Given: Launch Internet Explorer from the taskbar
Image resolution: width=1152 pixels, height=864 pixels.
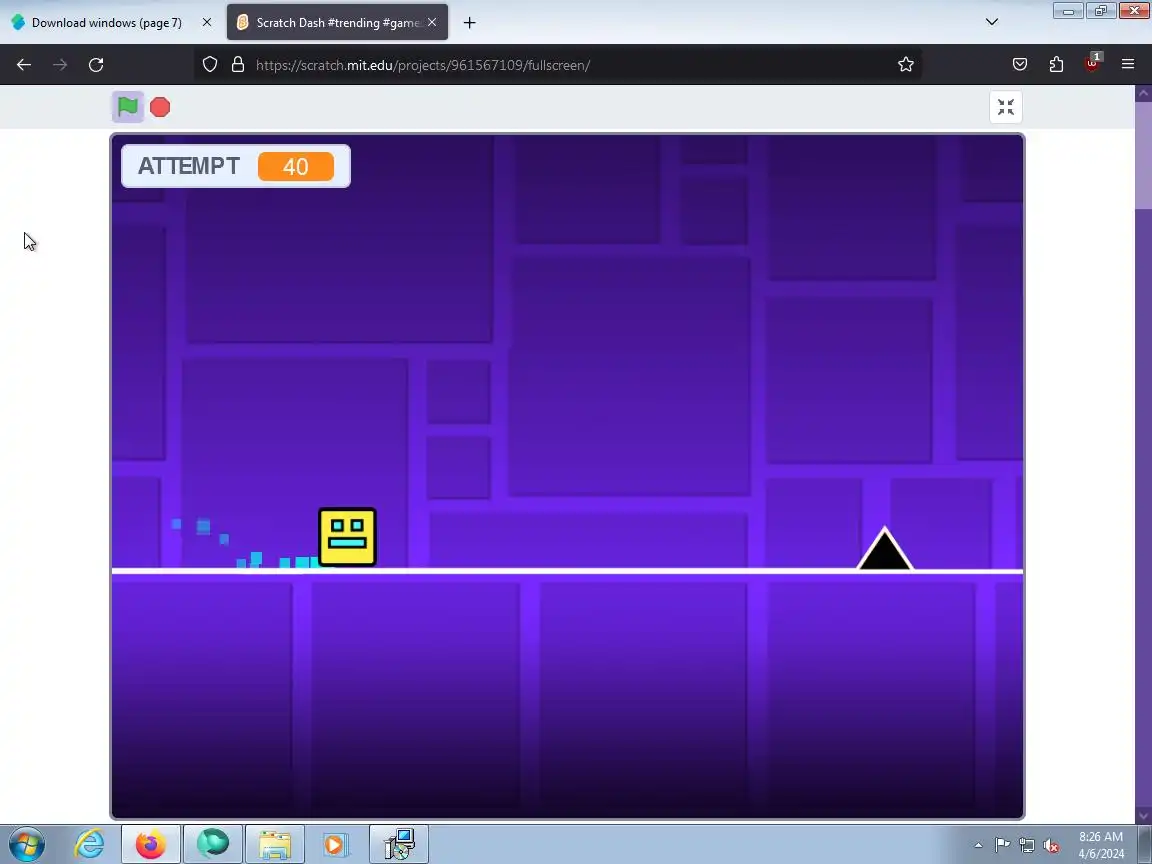Looking at the screenshot, I should click(90, 844).
